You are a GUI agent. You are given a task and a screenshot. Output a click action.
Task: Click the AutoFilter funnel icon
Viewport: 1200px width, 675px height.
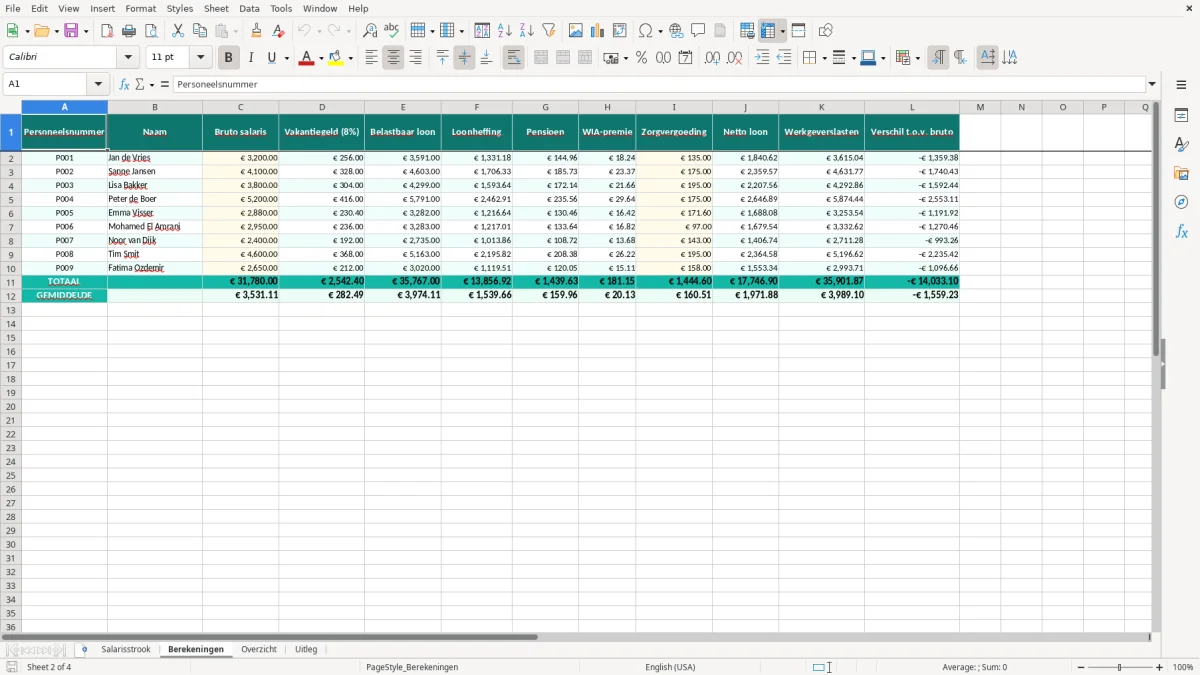[548, 31]
